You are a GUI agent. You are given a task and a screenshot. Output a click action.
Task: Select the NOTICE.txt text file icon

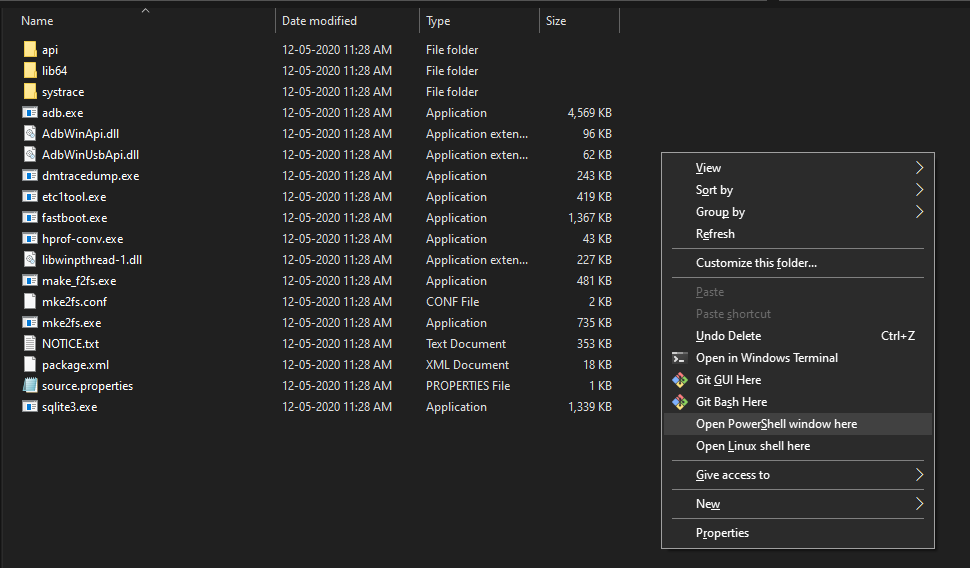coord(30,344)
